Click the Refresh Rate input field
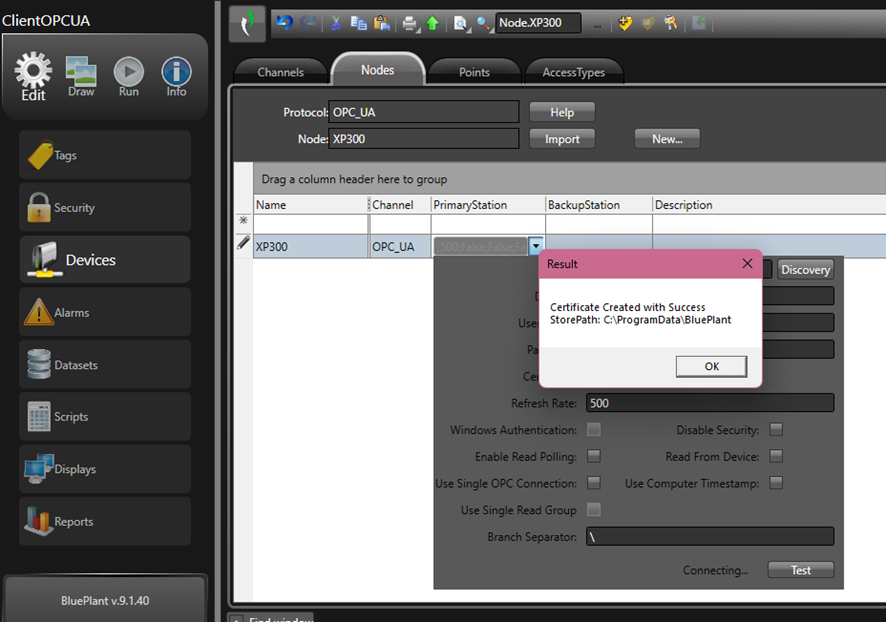Screen dimensions: 886x622 coord(710,403)
